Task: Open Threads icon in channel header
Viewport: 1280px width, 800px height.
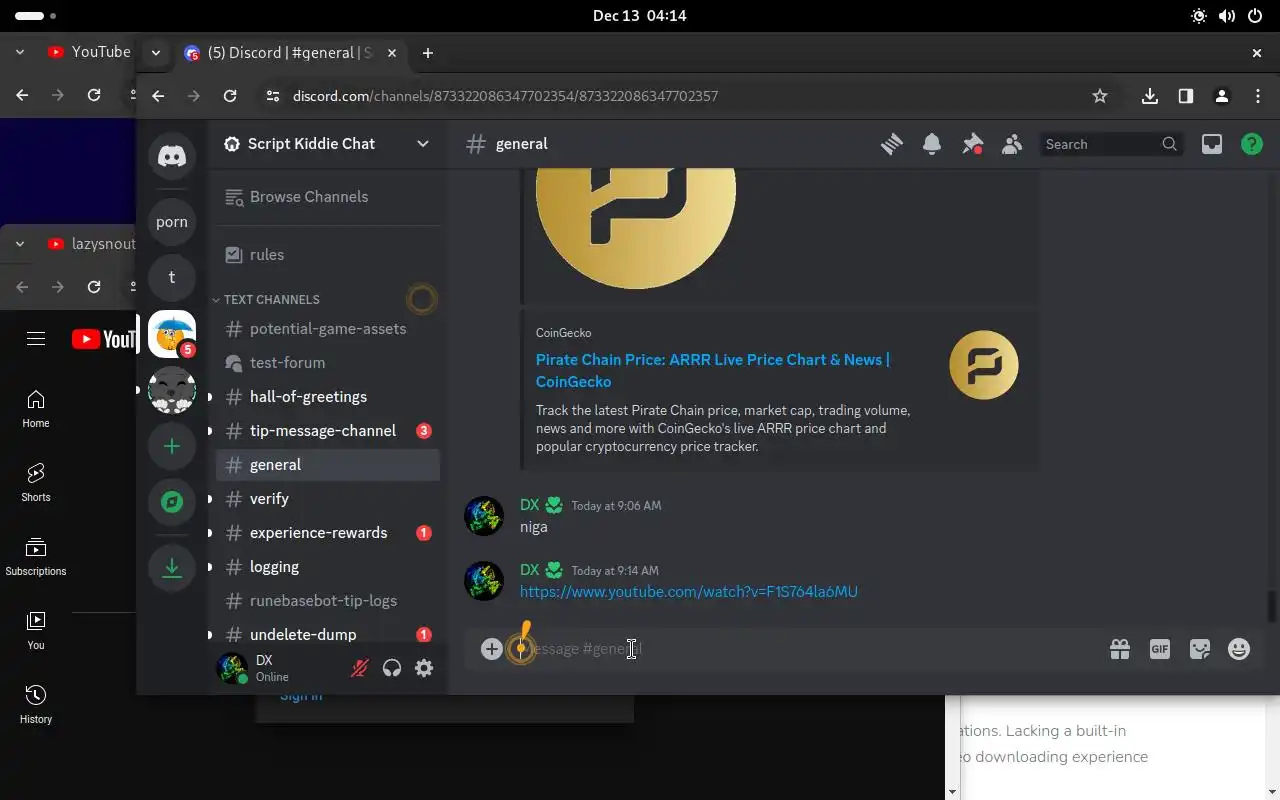Action: [892, 144]
